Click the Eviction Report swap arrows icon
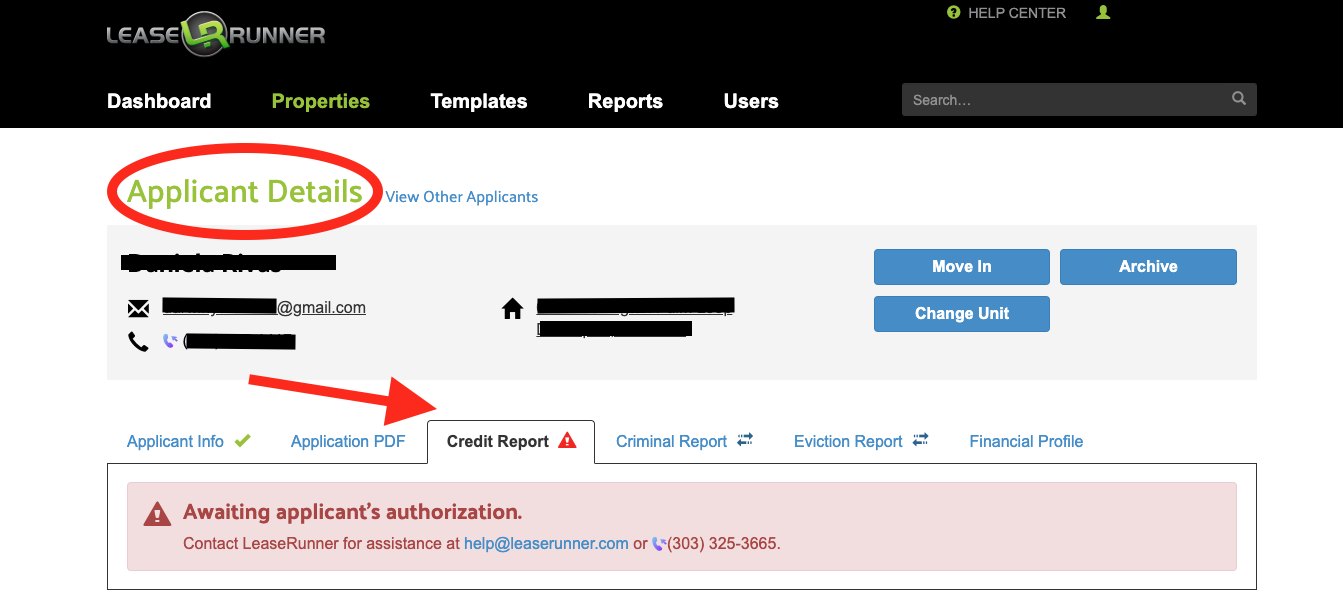Image resolution: width=1343 pixels, height=609 pixels. click(920, 440)
